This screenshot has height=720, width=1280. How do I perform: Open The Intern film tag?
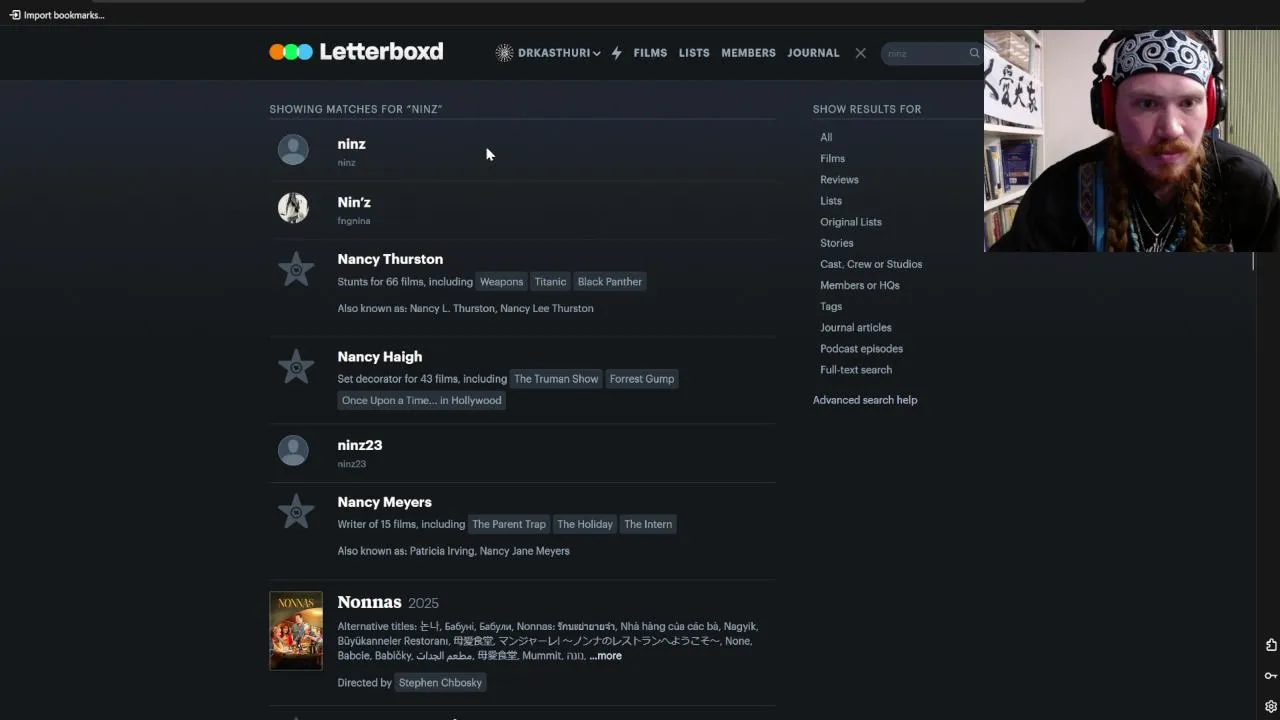pyautogui.click(x=648, y=524)
